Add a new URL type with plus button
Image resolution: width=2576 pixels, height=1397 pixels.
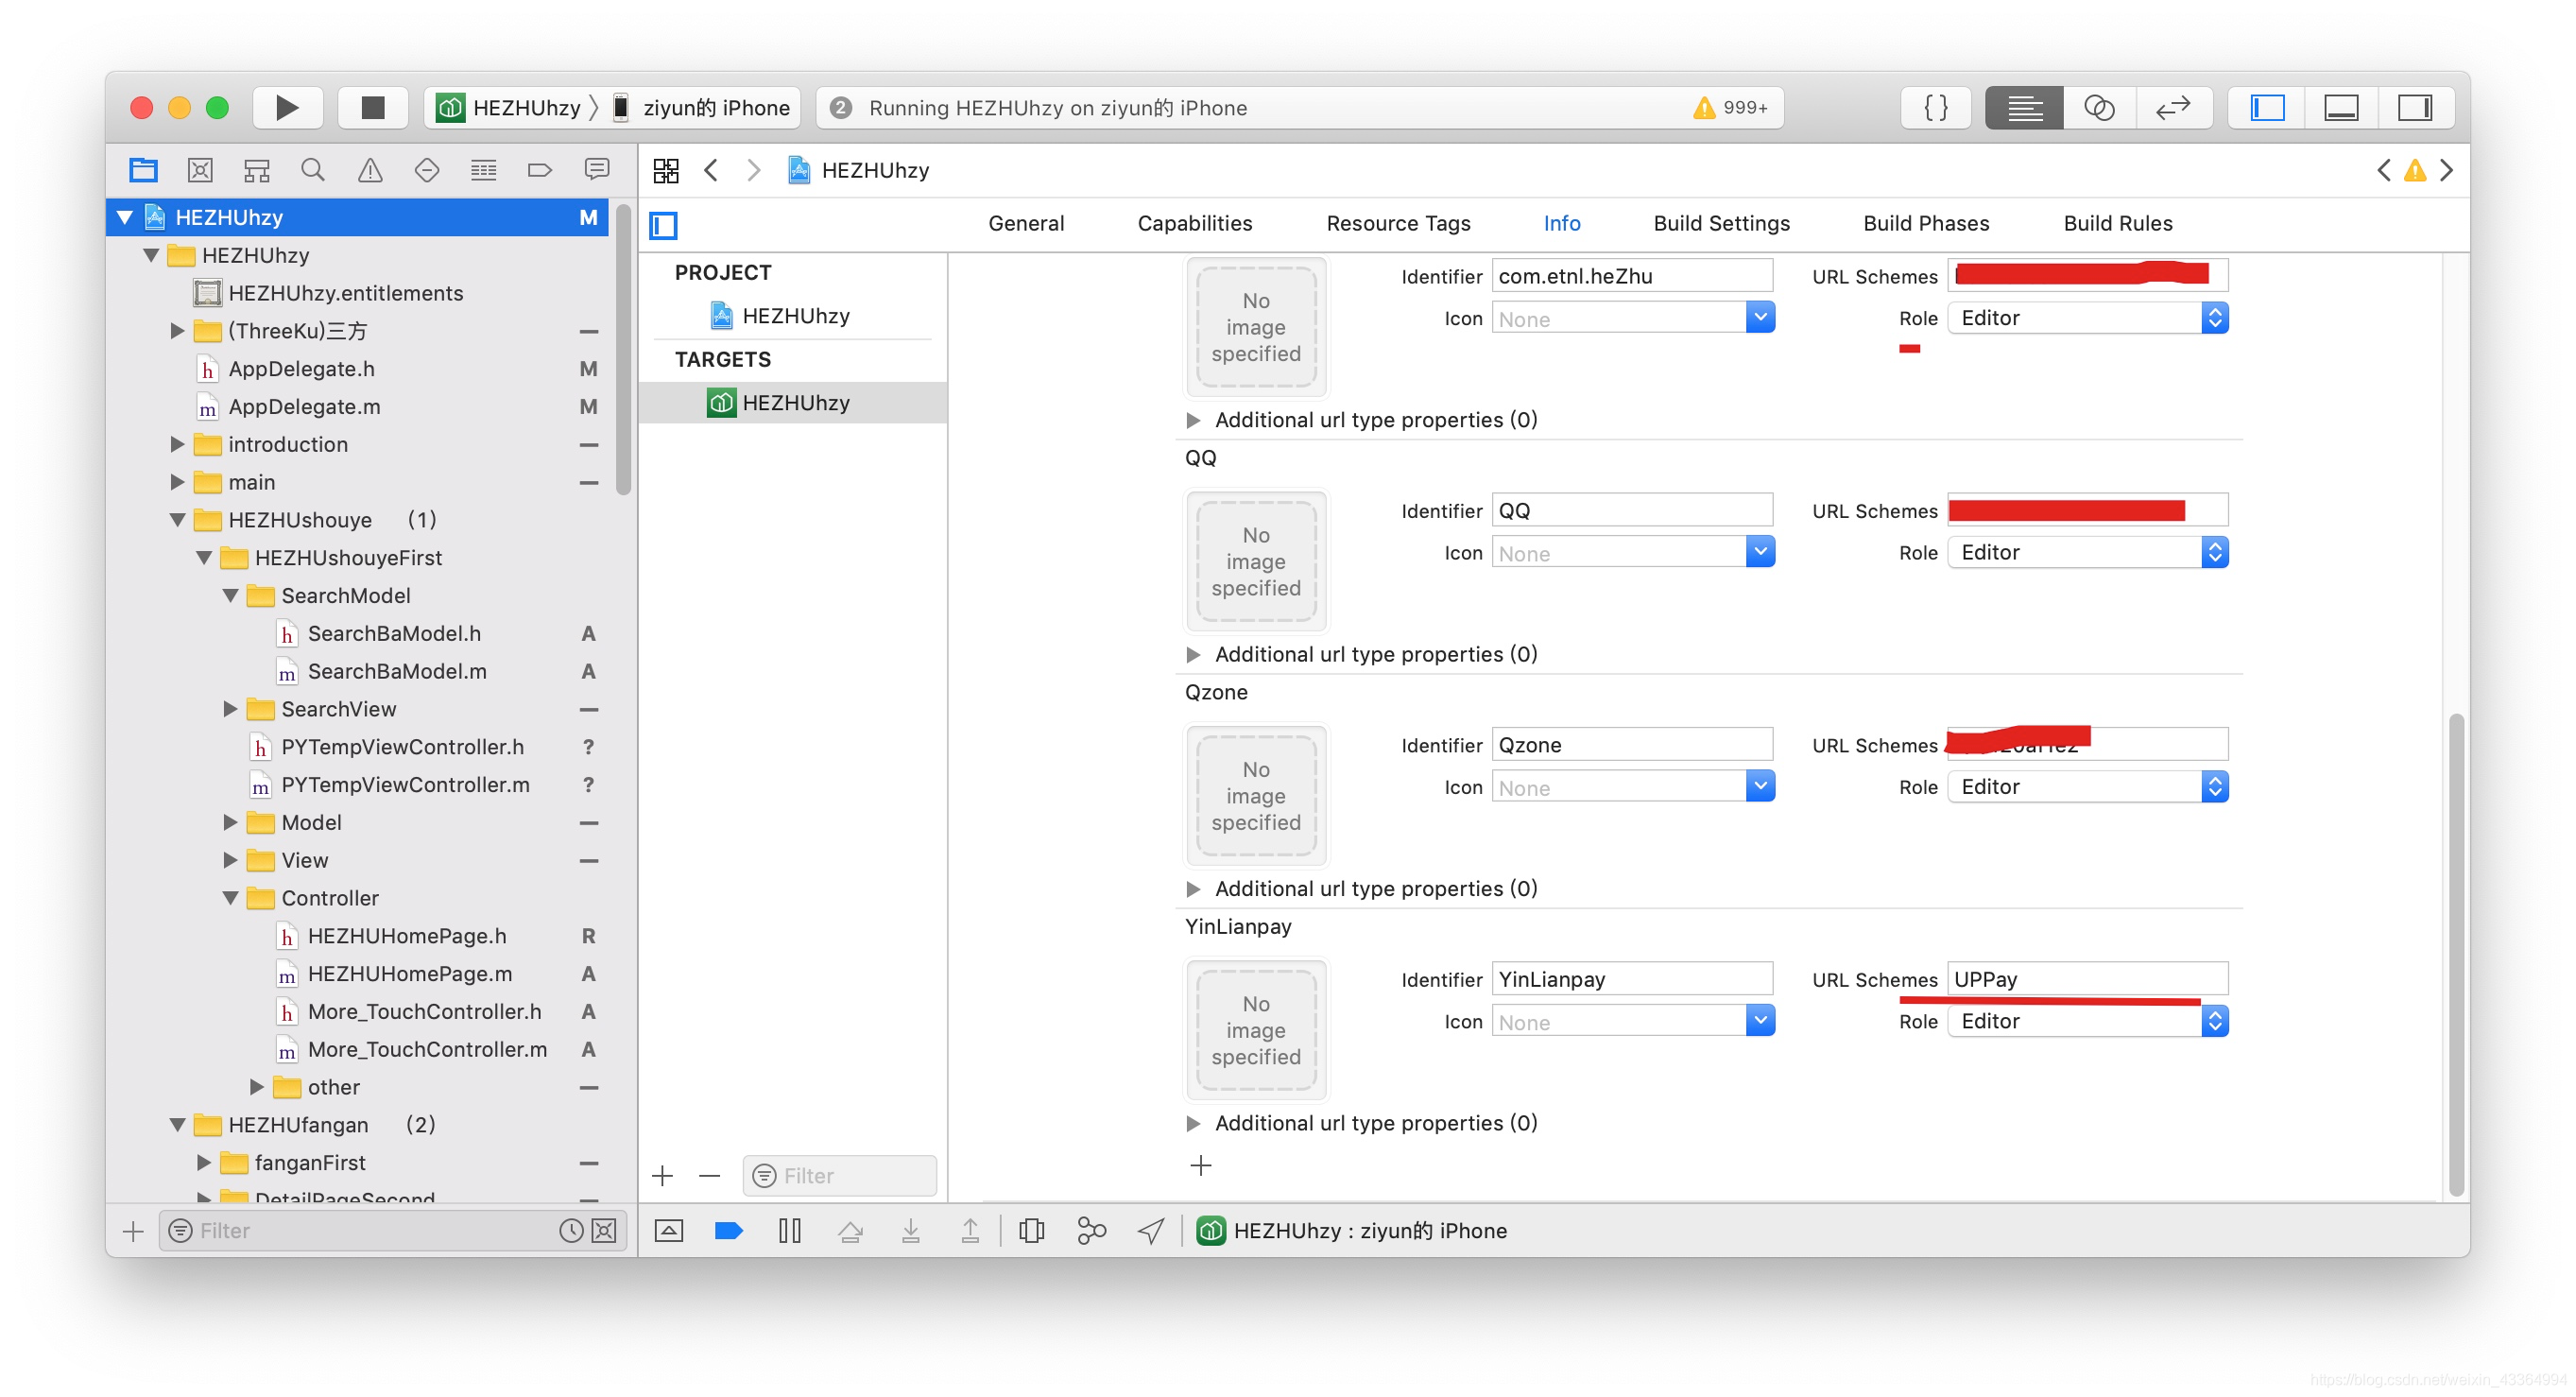coord(1200,1165)
